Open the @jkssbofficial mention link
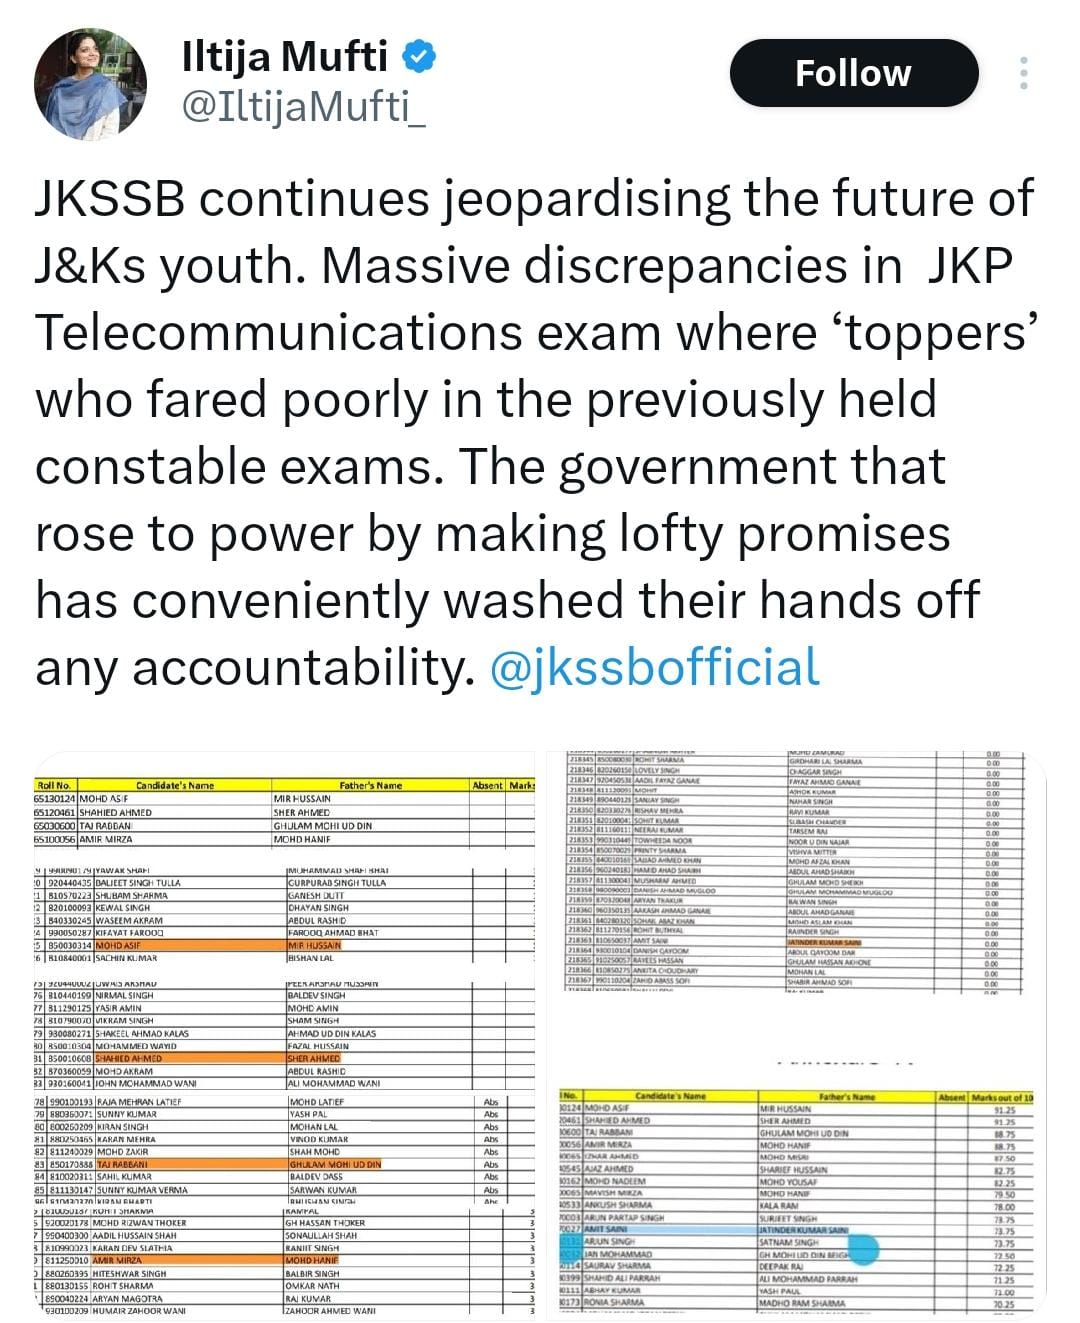This screenshot has width=1080, height=1323. pos(656,667)
